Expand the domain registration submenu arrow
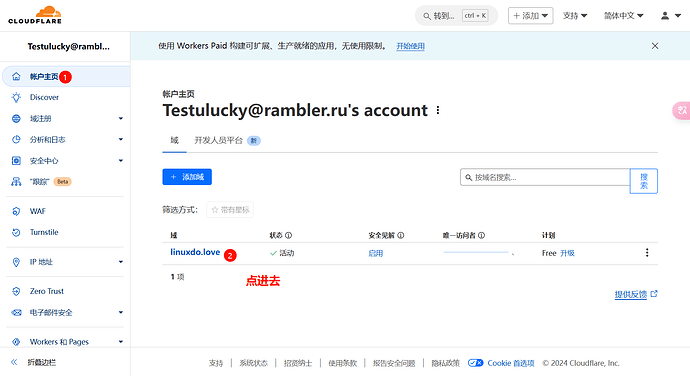Screen dimensions: 690x376 coord(121,118)
